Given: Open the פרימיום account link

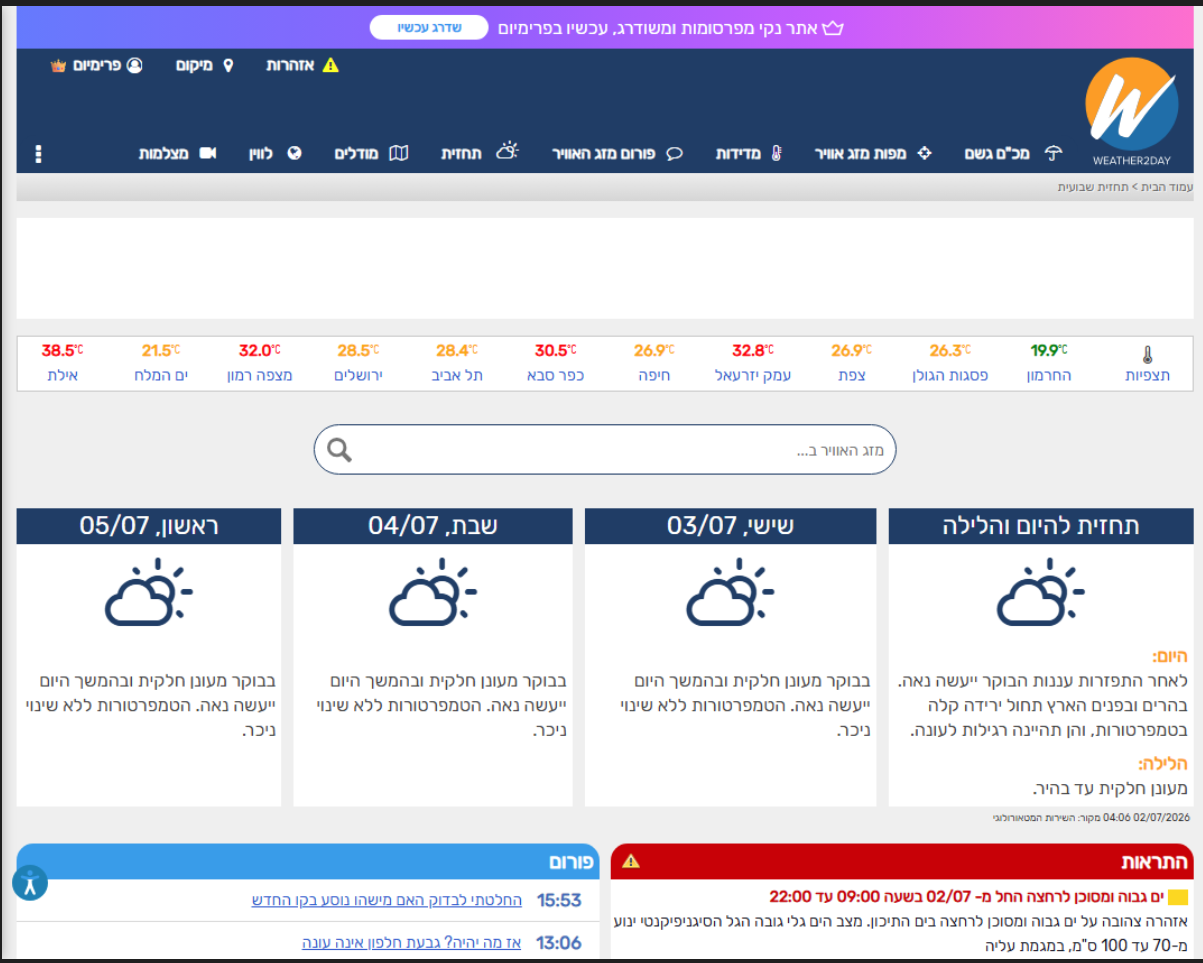Looking at the screenshot, I should pos(97,65).
